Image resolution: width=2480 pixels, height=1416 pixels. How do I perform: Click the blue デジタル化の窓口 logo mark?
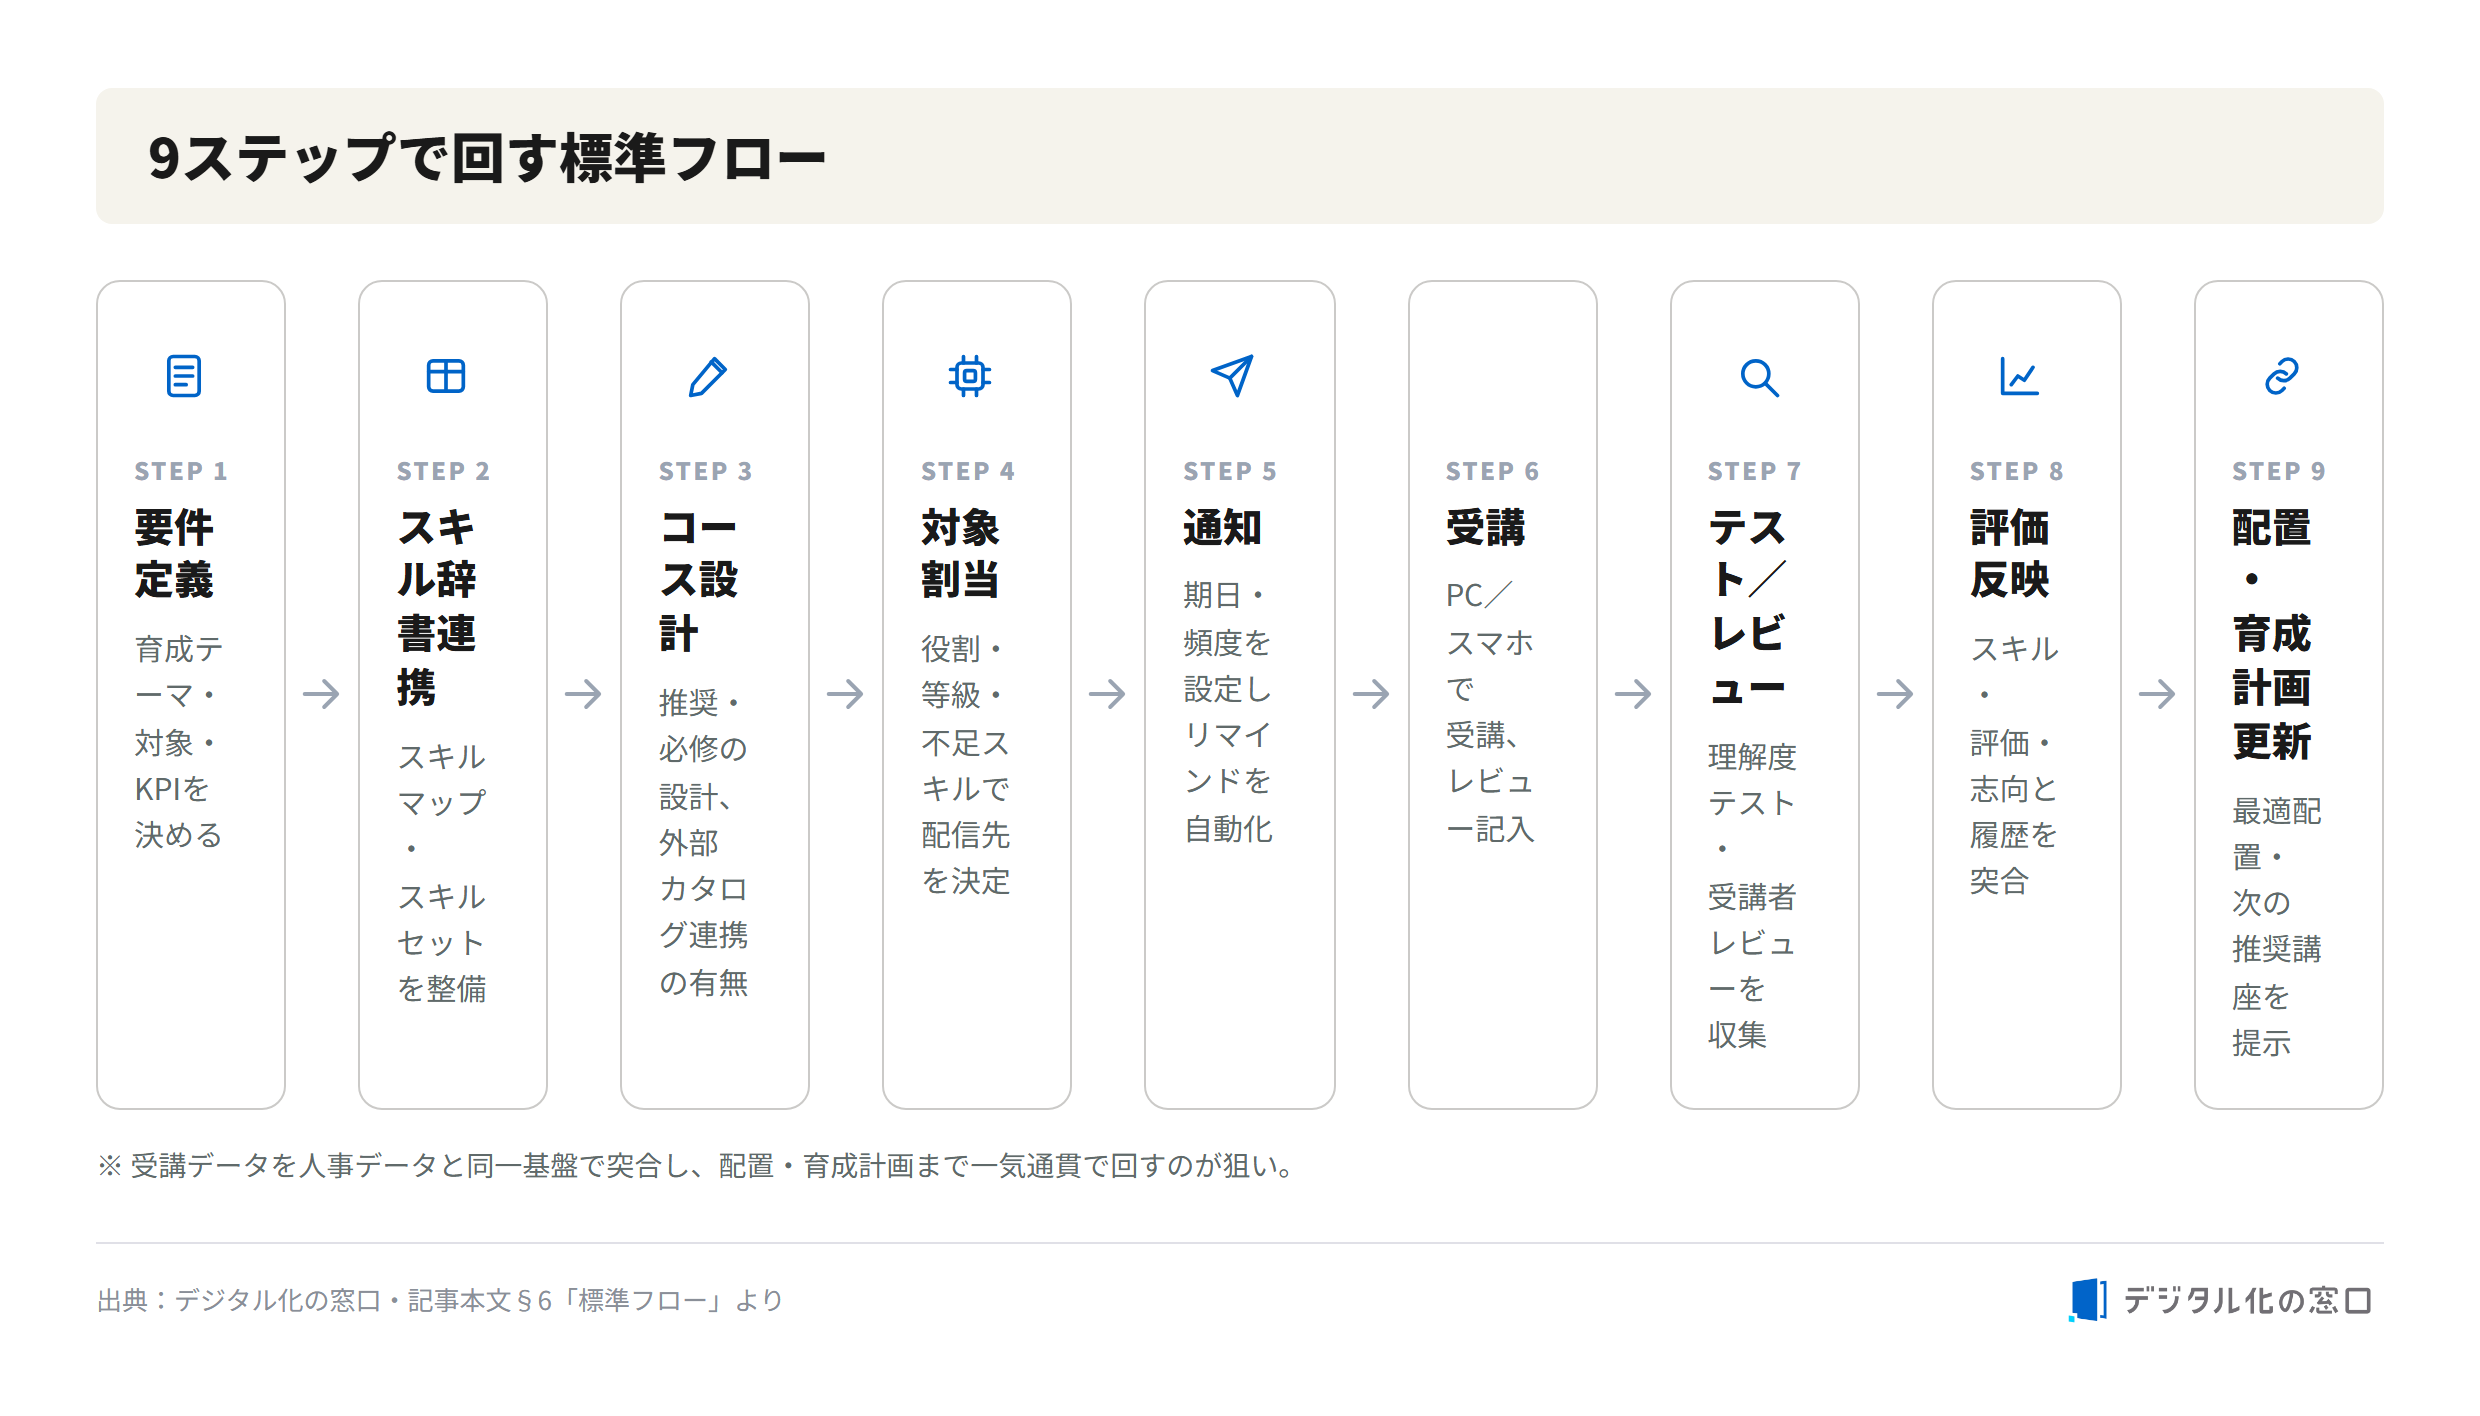pos(2088,1300)
